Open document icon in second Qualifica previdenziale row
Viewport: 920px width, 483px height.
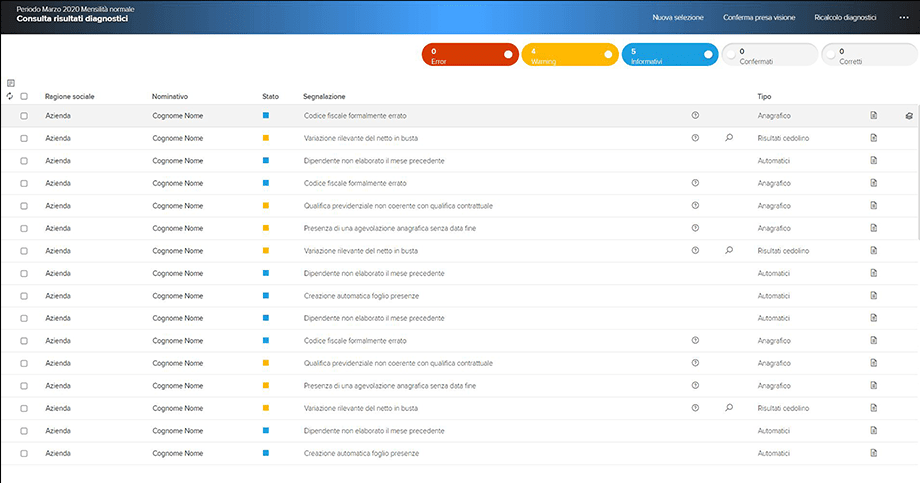[874, 363]
